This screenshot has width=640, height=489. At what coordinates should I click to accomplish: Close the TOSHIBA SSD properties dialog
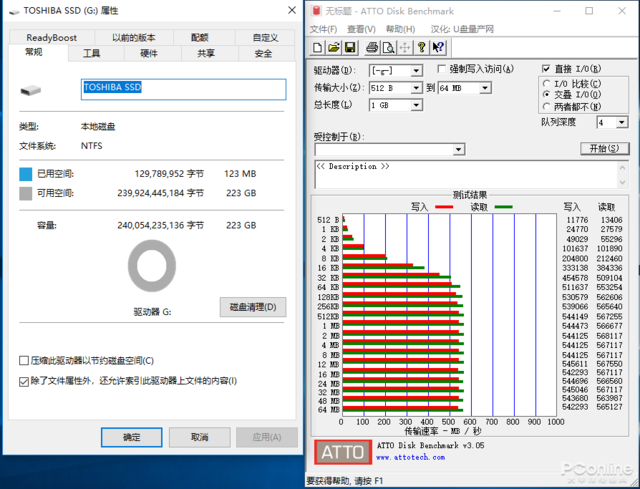tap(292, 10)
